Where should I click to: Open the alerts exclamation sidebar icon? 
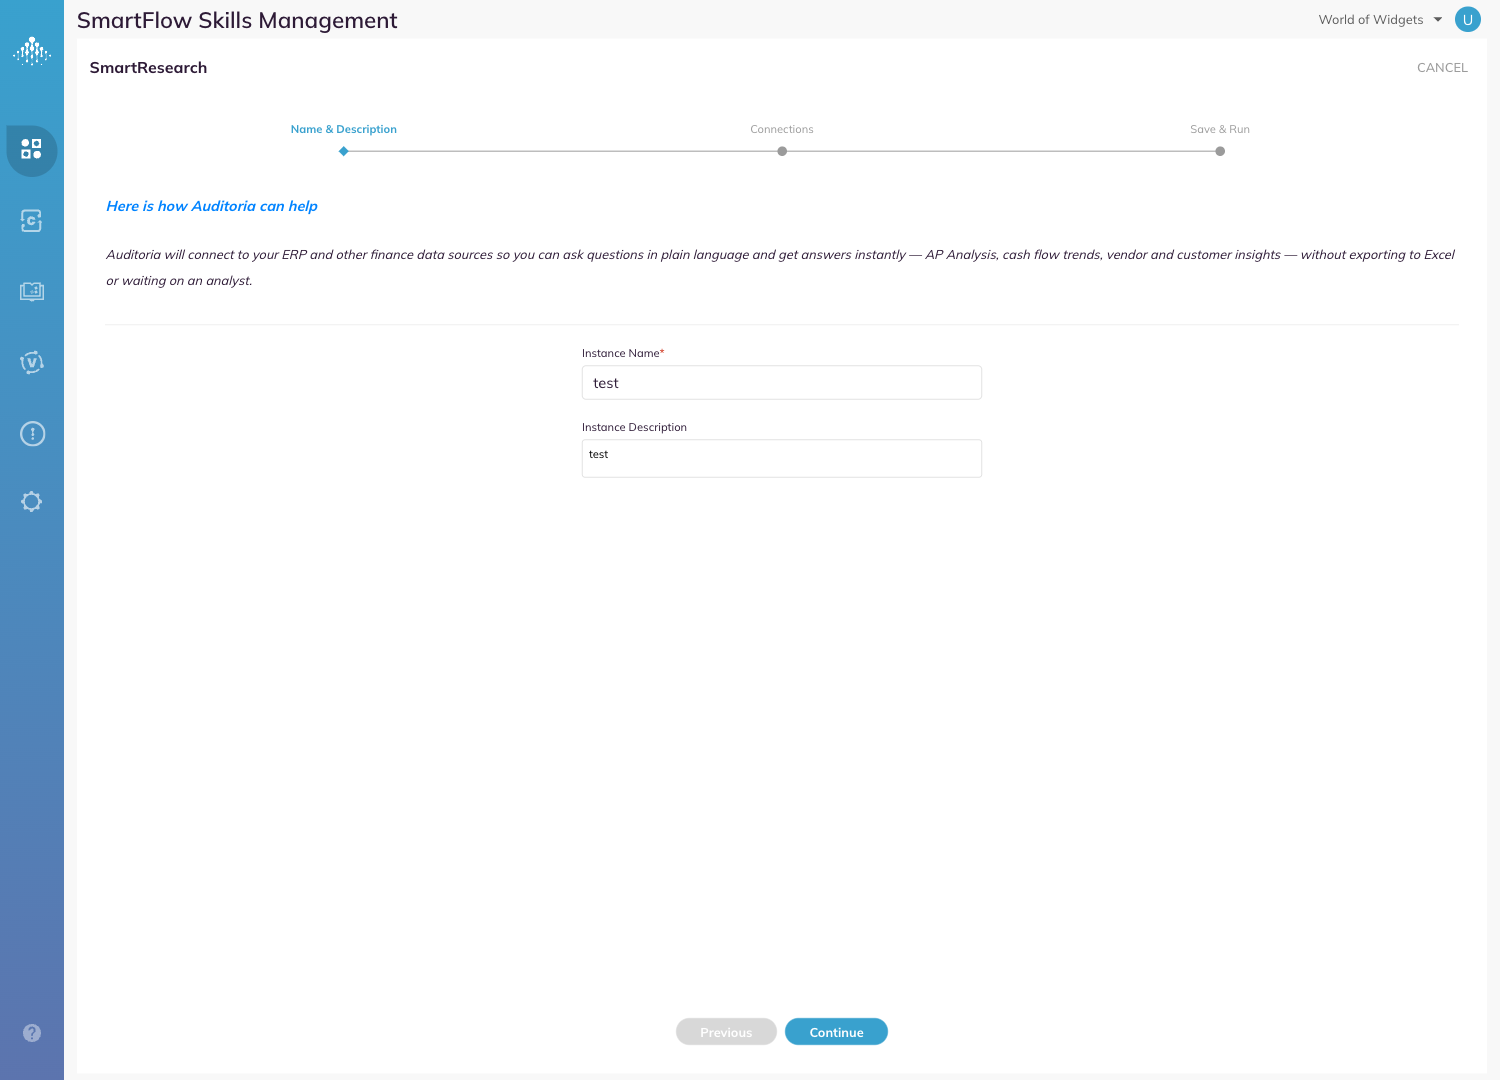pos(32,433)
